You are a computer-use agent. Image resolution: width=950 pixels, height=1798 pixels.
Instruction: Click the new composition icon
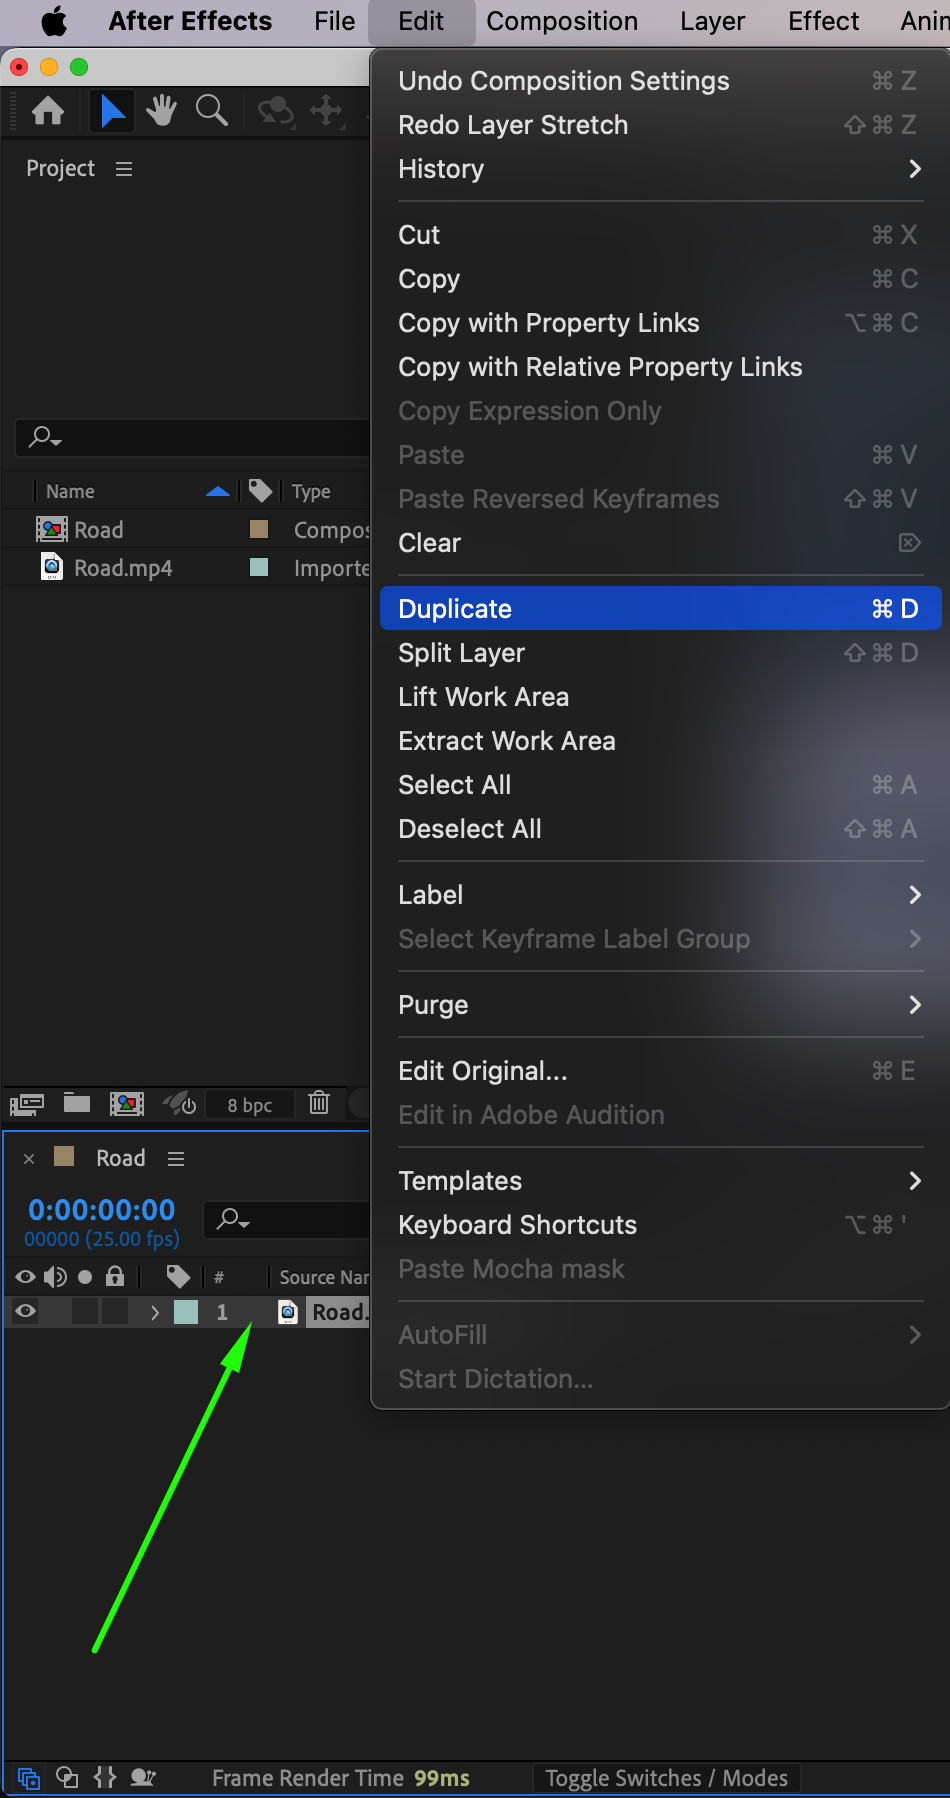tap(127, 1103)
